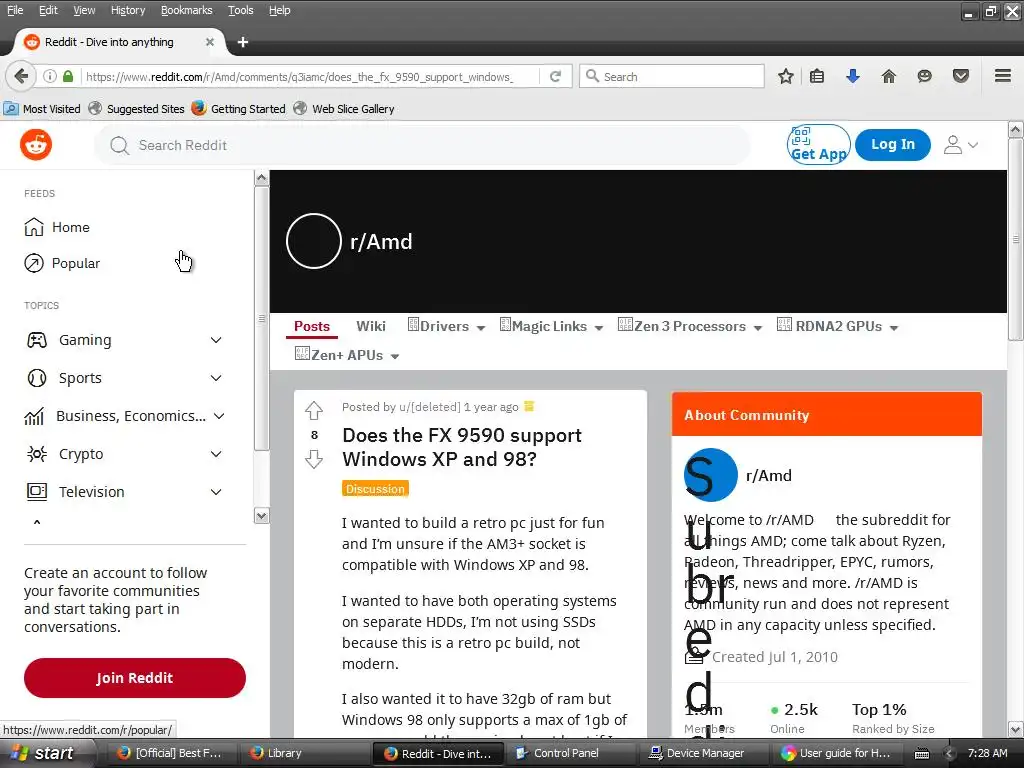Click the Log In button
This screenshot has height=768, width=1024.
point(892,144)
